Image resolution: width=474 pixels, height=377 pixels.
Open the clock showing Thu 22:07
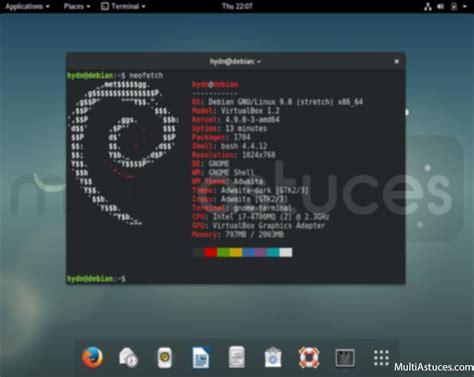(237, 6)
